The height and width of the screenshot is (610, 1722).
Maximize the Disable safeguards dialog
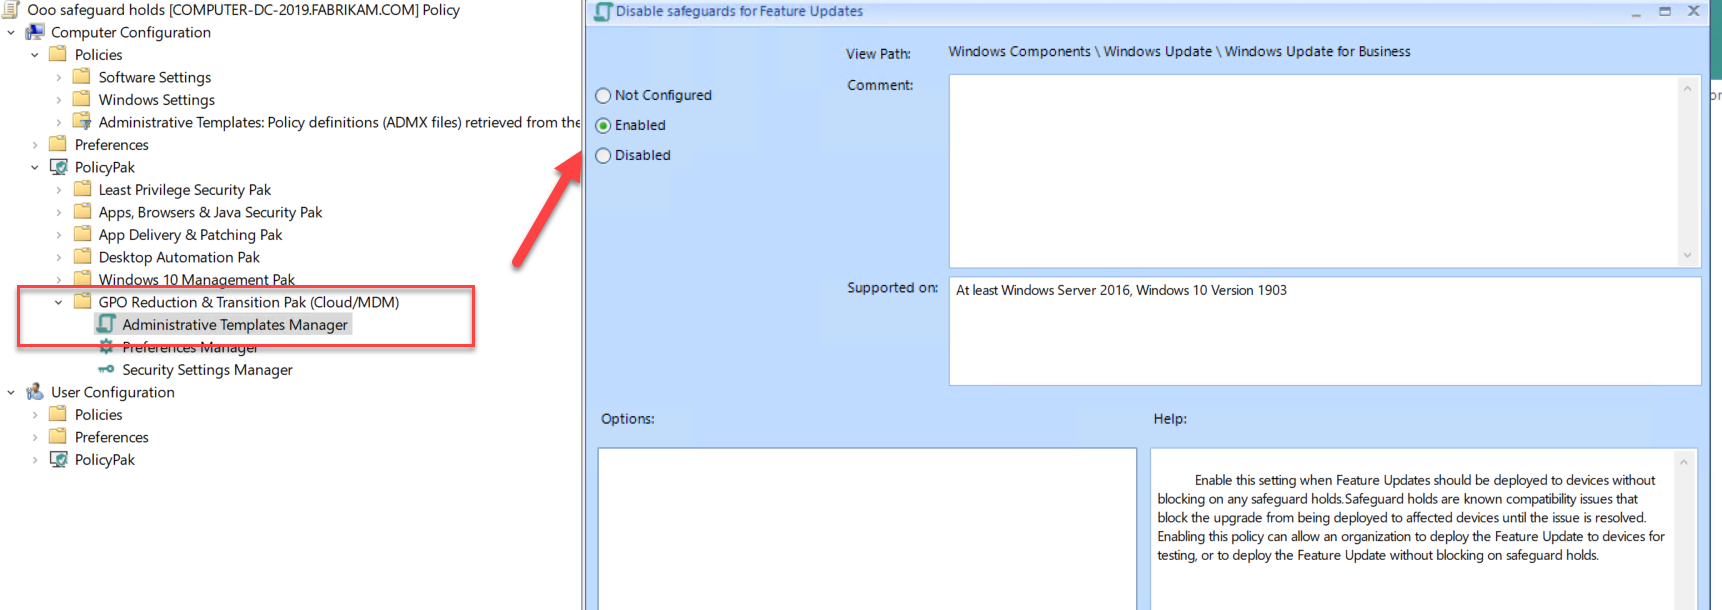click(1665, 11)
